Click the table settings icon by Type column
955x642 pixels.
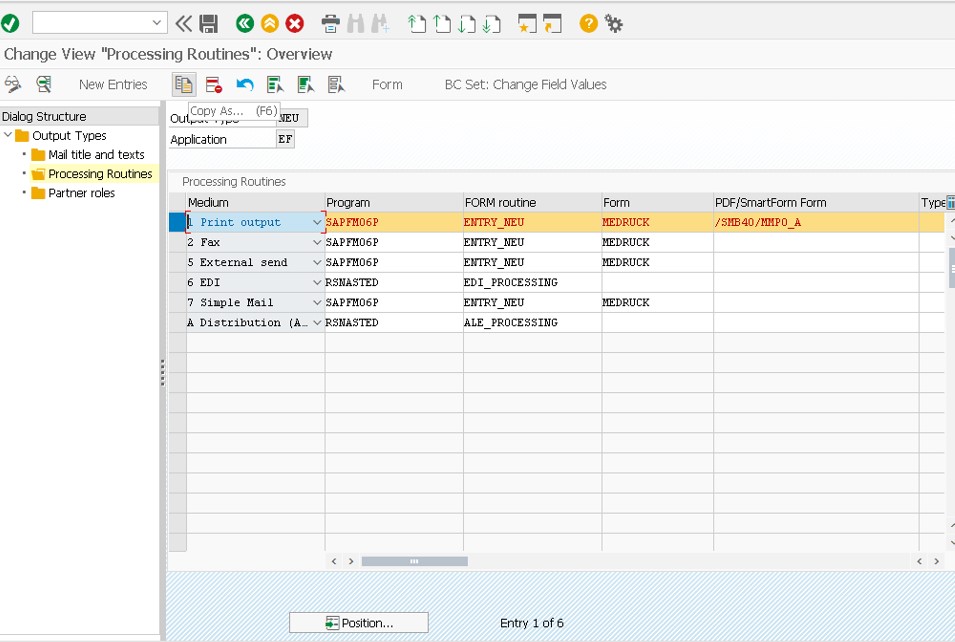coord(950,202)
